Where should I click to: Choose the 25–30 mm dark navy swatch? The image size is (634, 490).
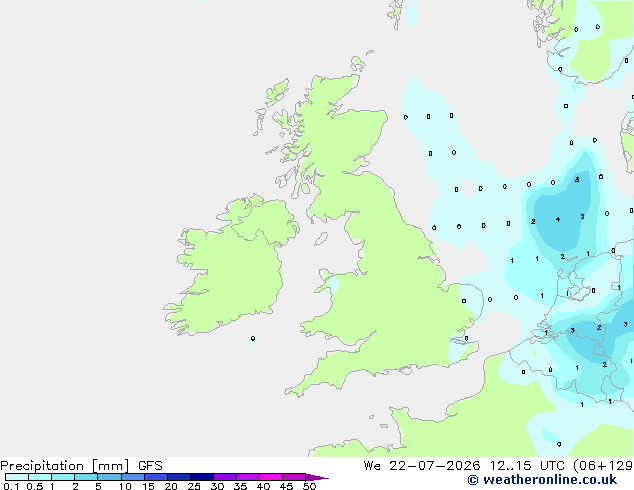(202, 477)
